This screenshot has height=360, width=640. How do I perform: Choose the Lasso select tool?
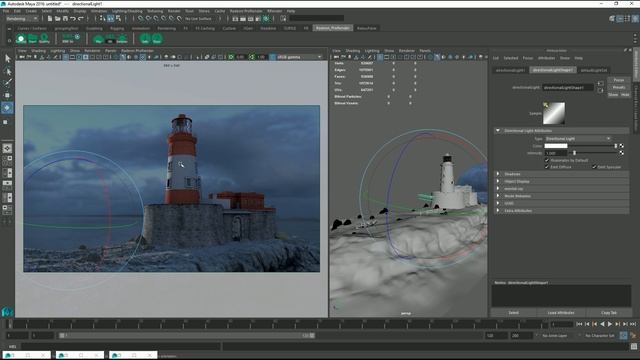point(7,71)
